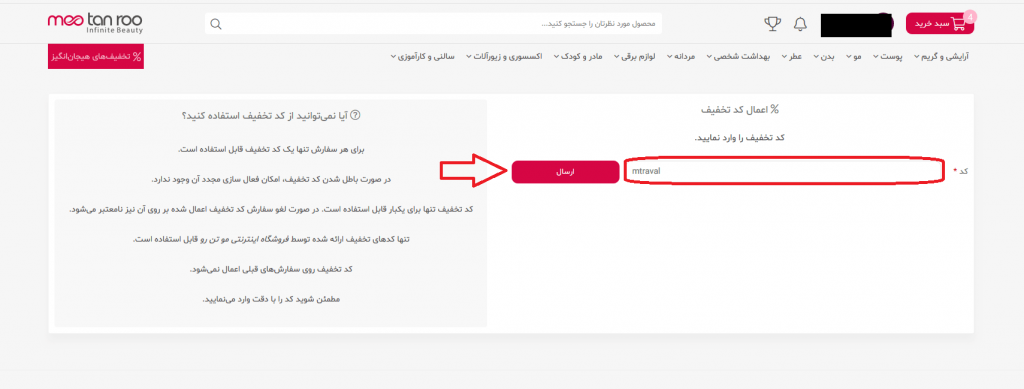Image resolution: width=1024 pixels, height=389 pixels.
Task: Click the search magnifier icon
Action: 216,24
